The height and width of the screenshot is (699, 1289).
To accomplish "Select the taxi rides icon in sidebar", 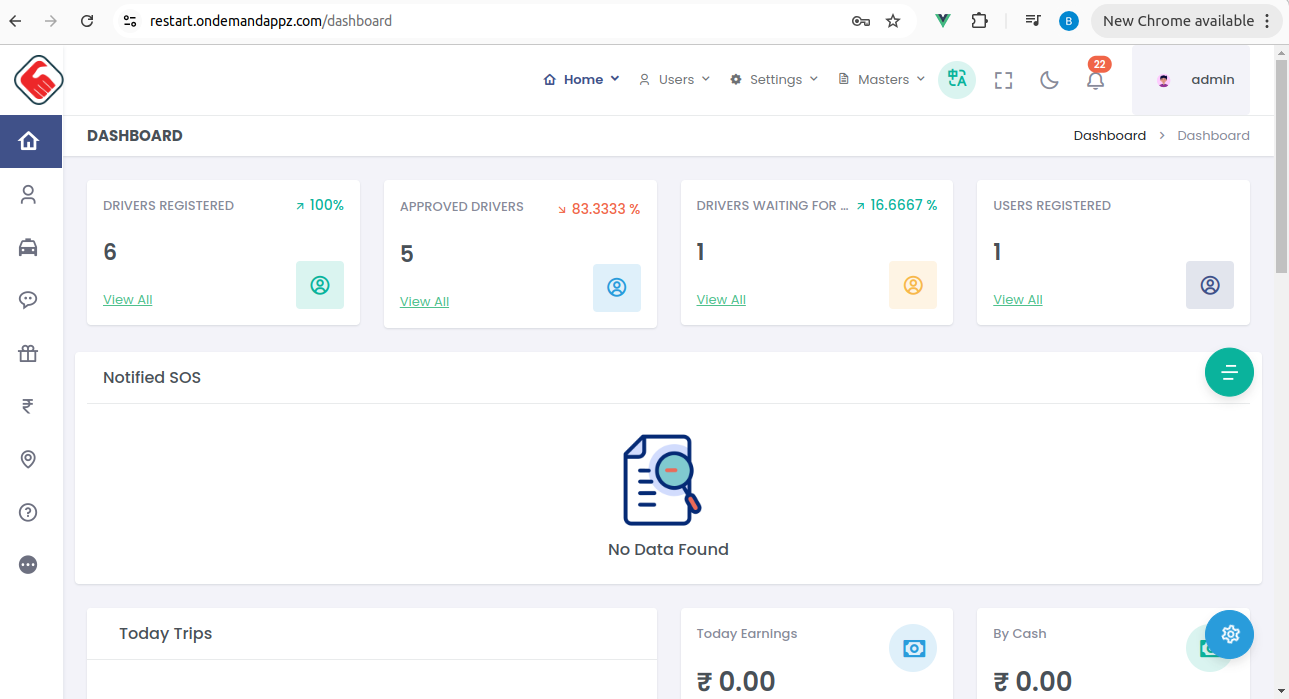I will click(27, 247).
